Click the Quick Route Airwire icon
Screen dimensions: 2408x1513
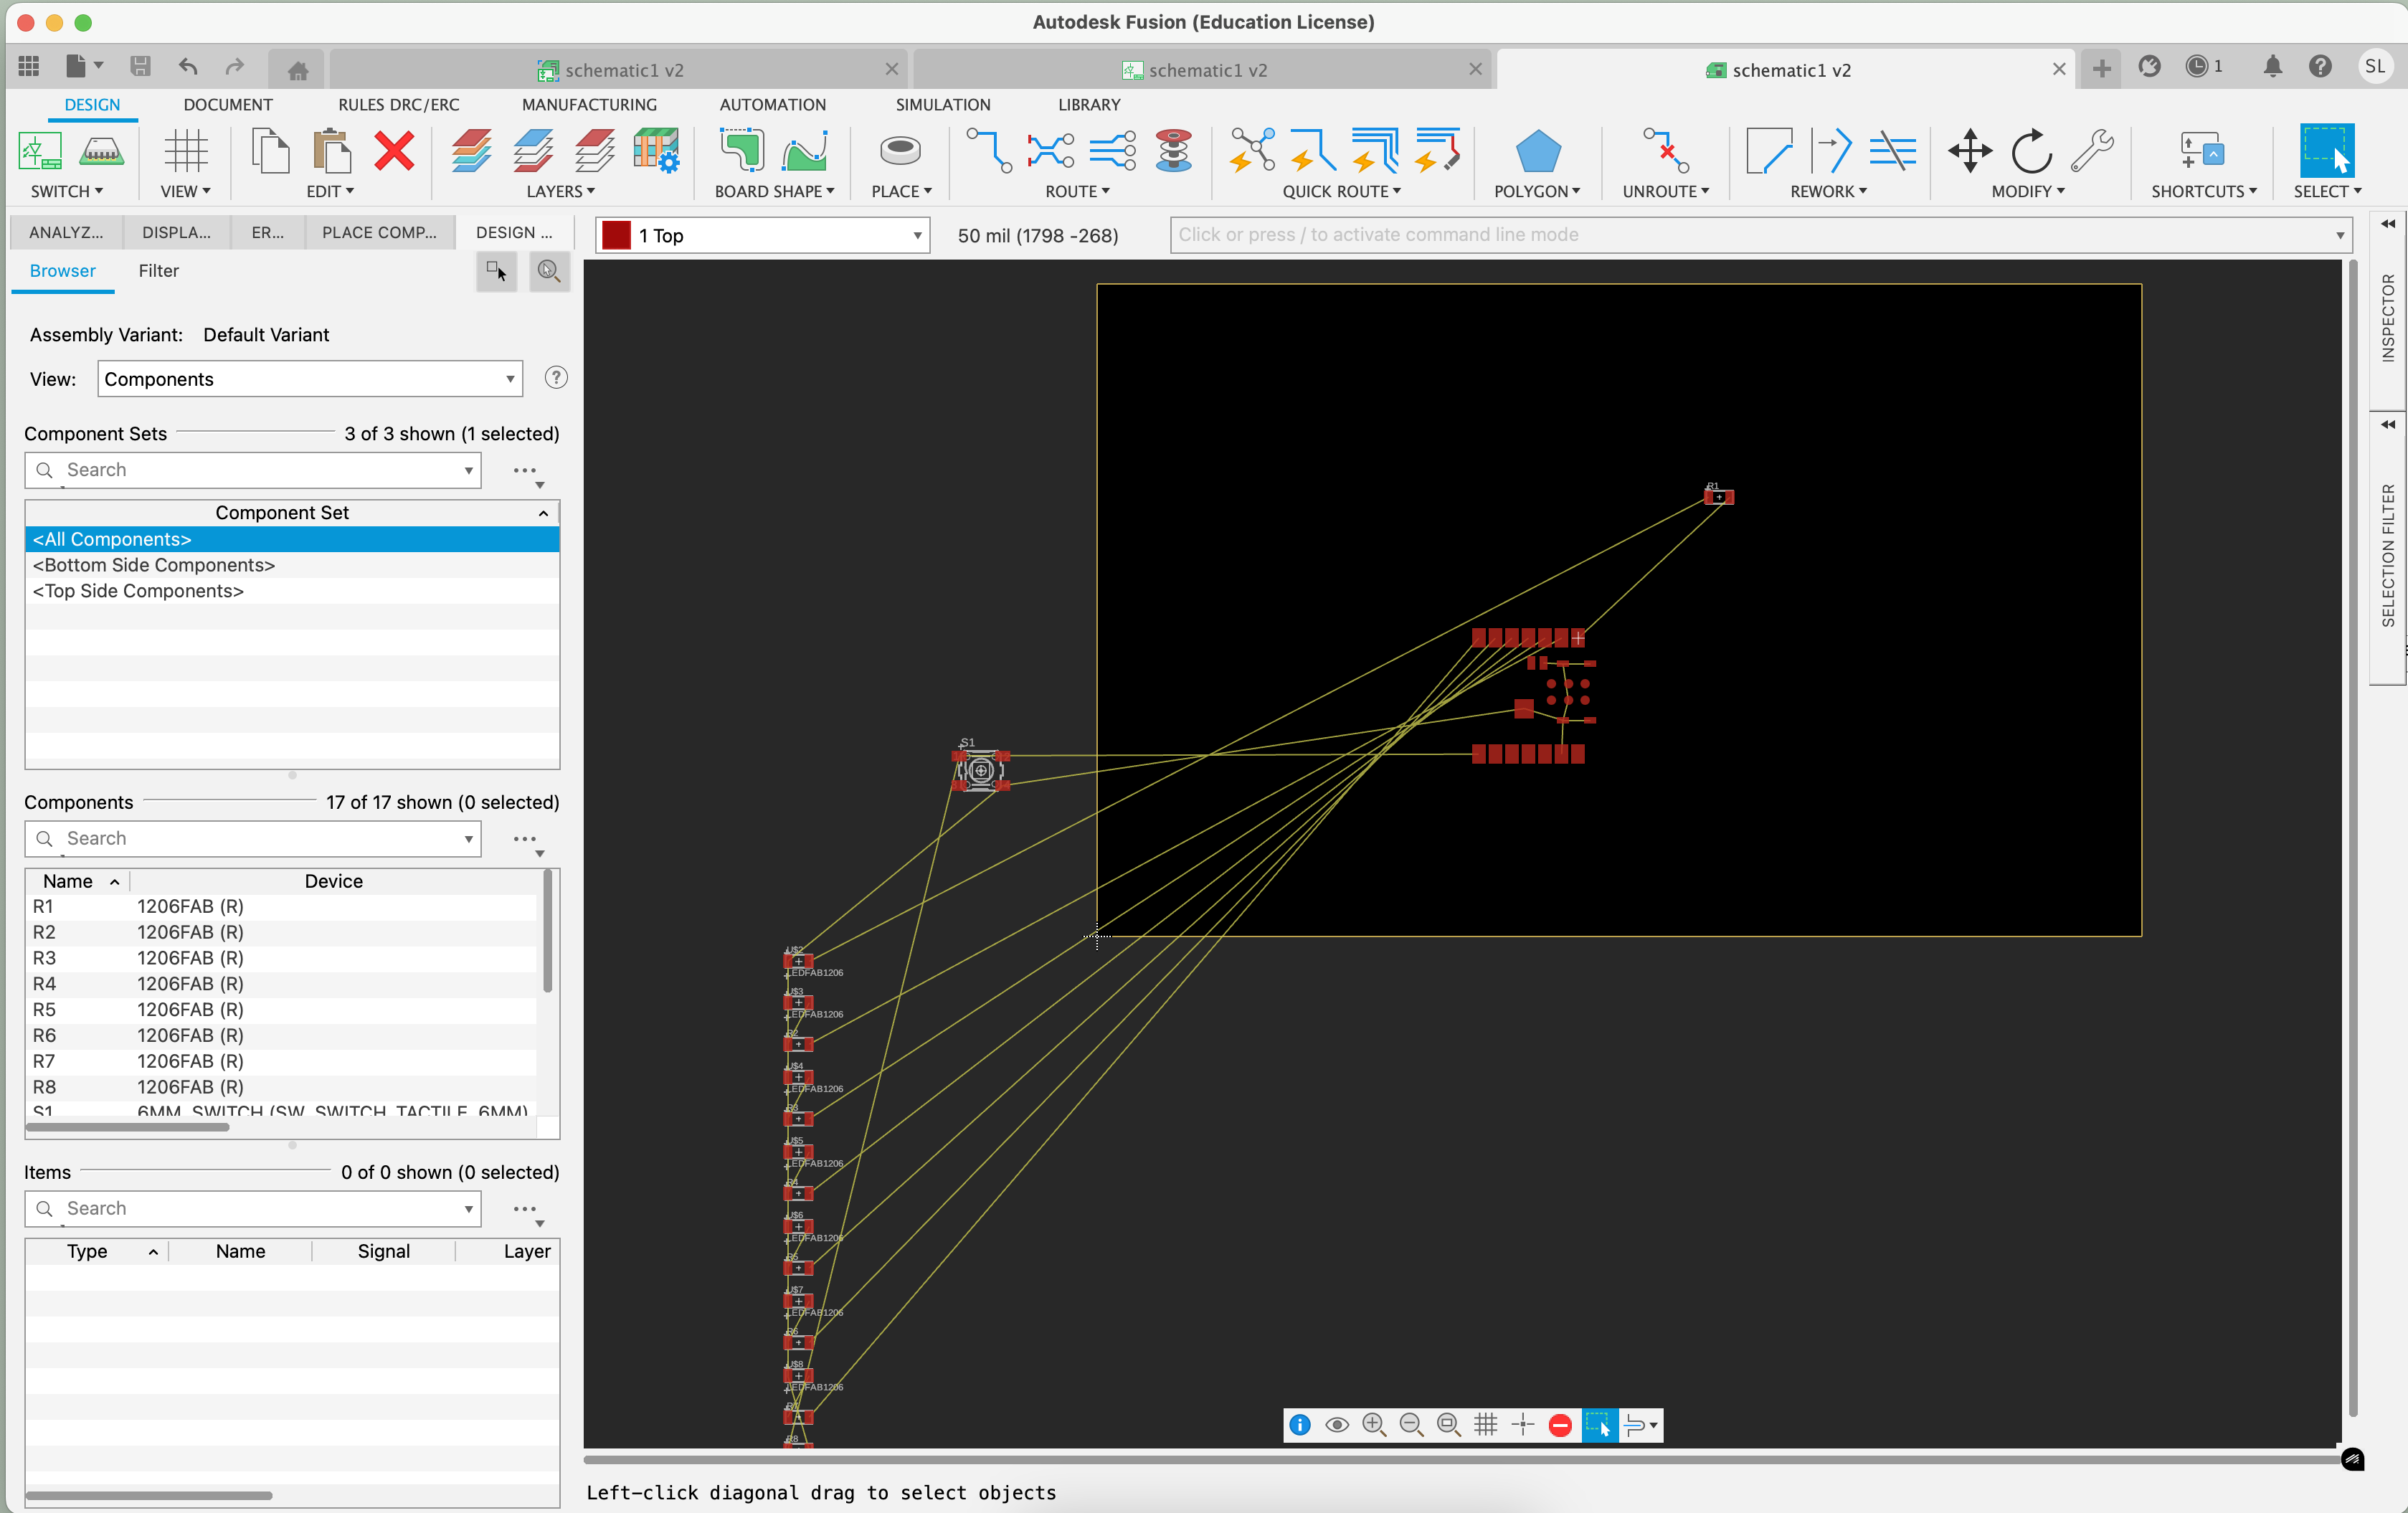pyautogui.click(x=1252, y=151)
